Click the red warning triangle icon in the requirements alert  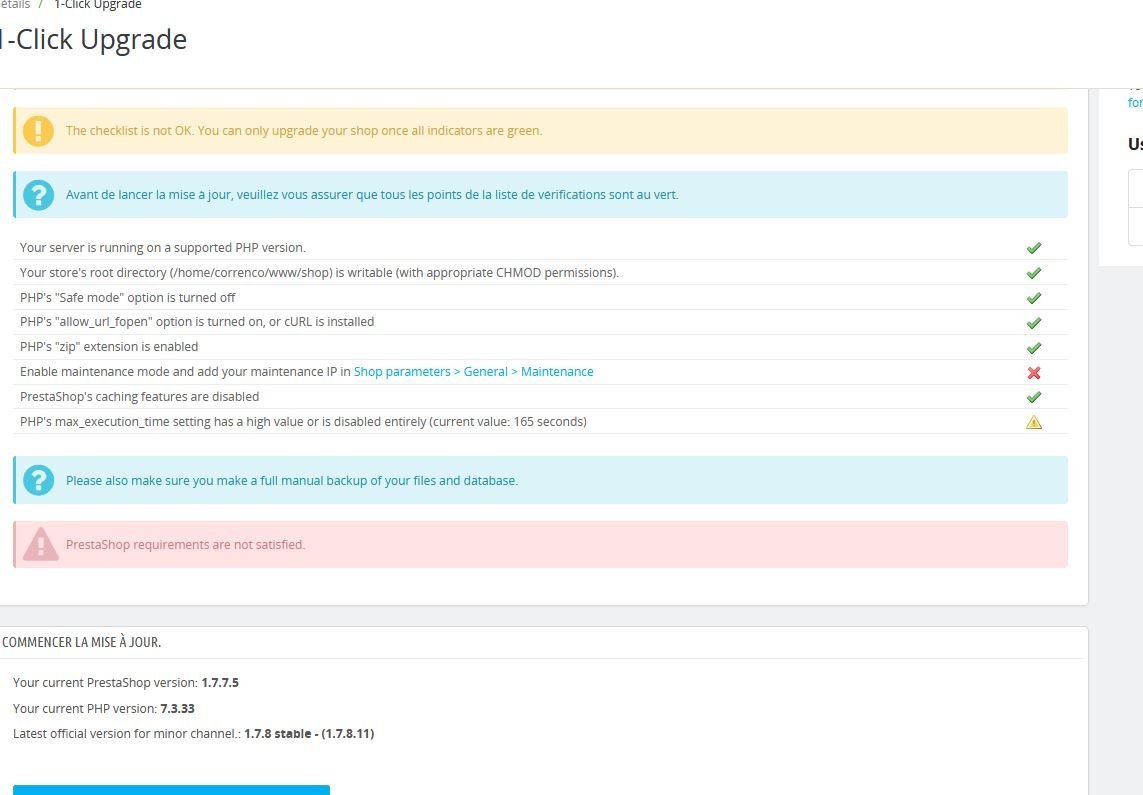pyautogui.click(x=40, y=544)
